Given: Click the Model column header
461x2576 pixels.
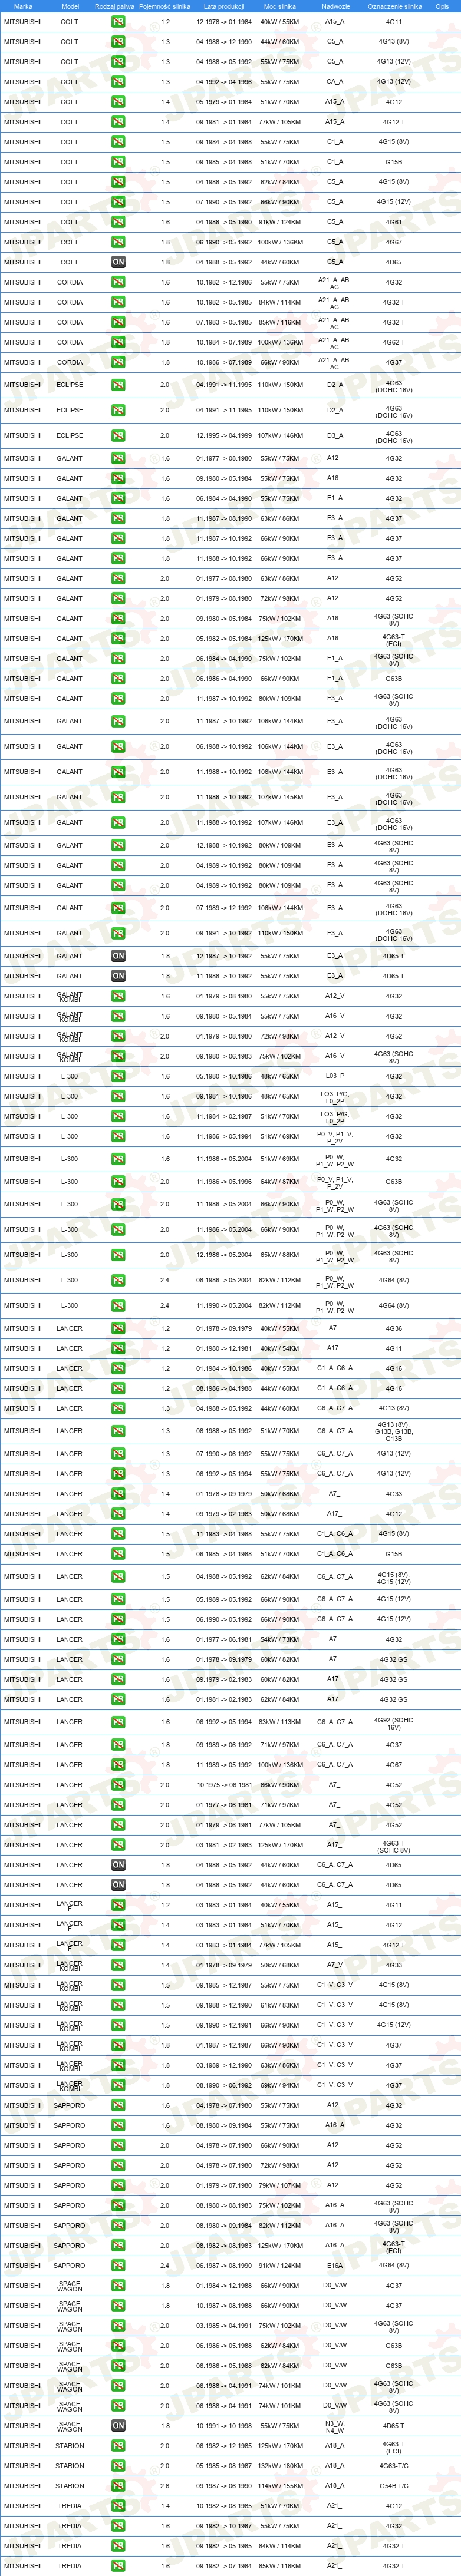Looking at the screenshot, I should (70, 6).
